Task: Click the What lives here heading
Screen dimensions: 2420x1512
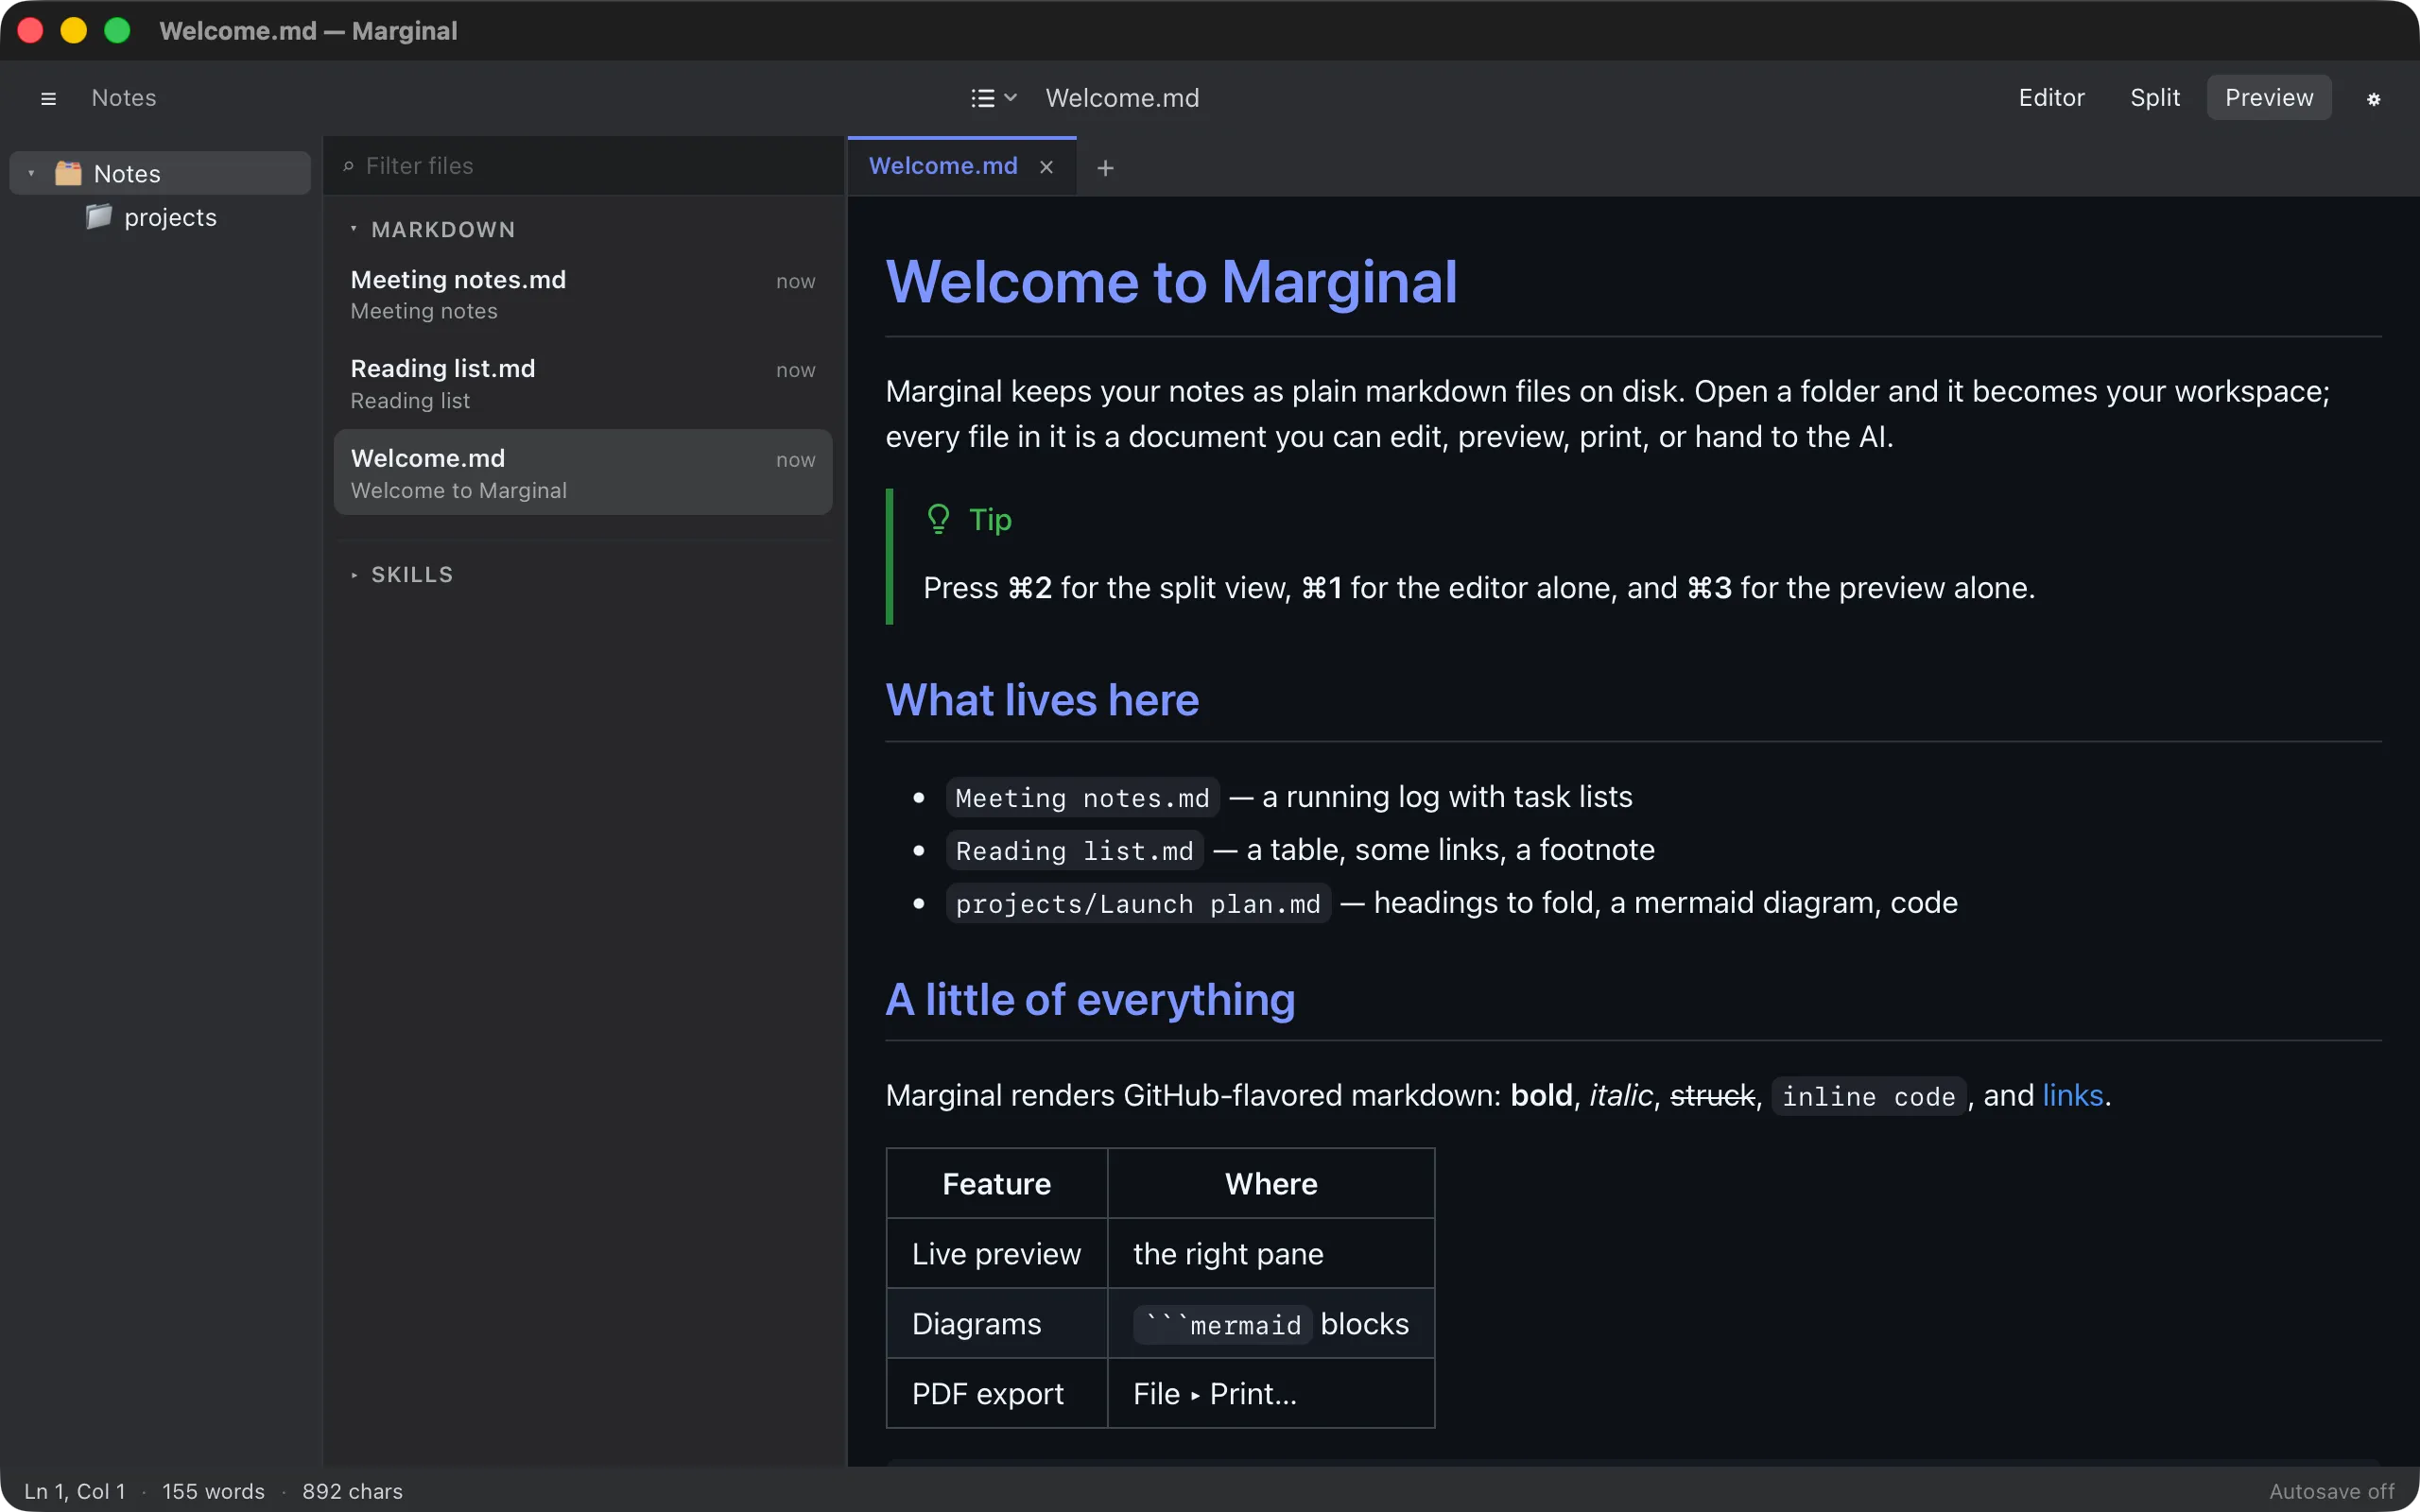Action: pyautogui.click(x=1042, y=699)
